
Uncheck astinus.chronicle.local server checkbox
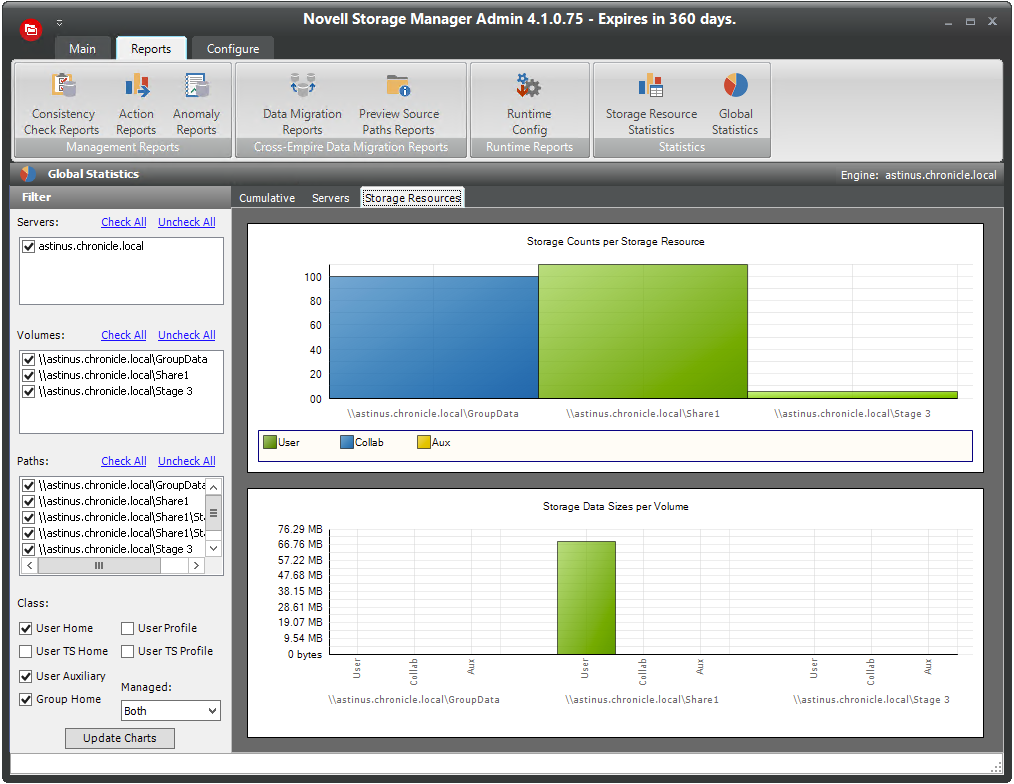tap(29, 247)
